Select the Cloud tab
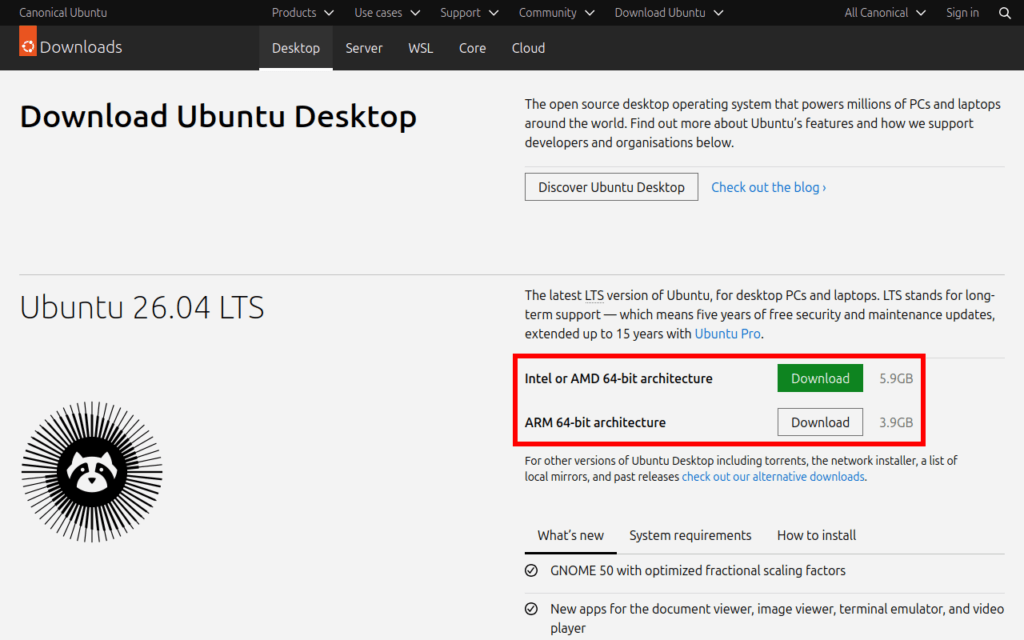This screenshot has height=640, width=1024. click(528, 48)
